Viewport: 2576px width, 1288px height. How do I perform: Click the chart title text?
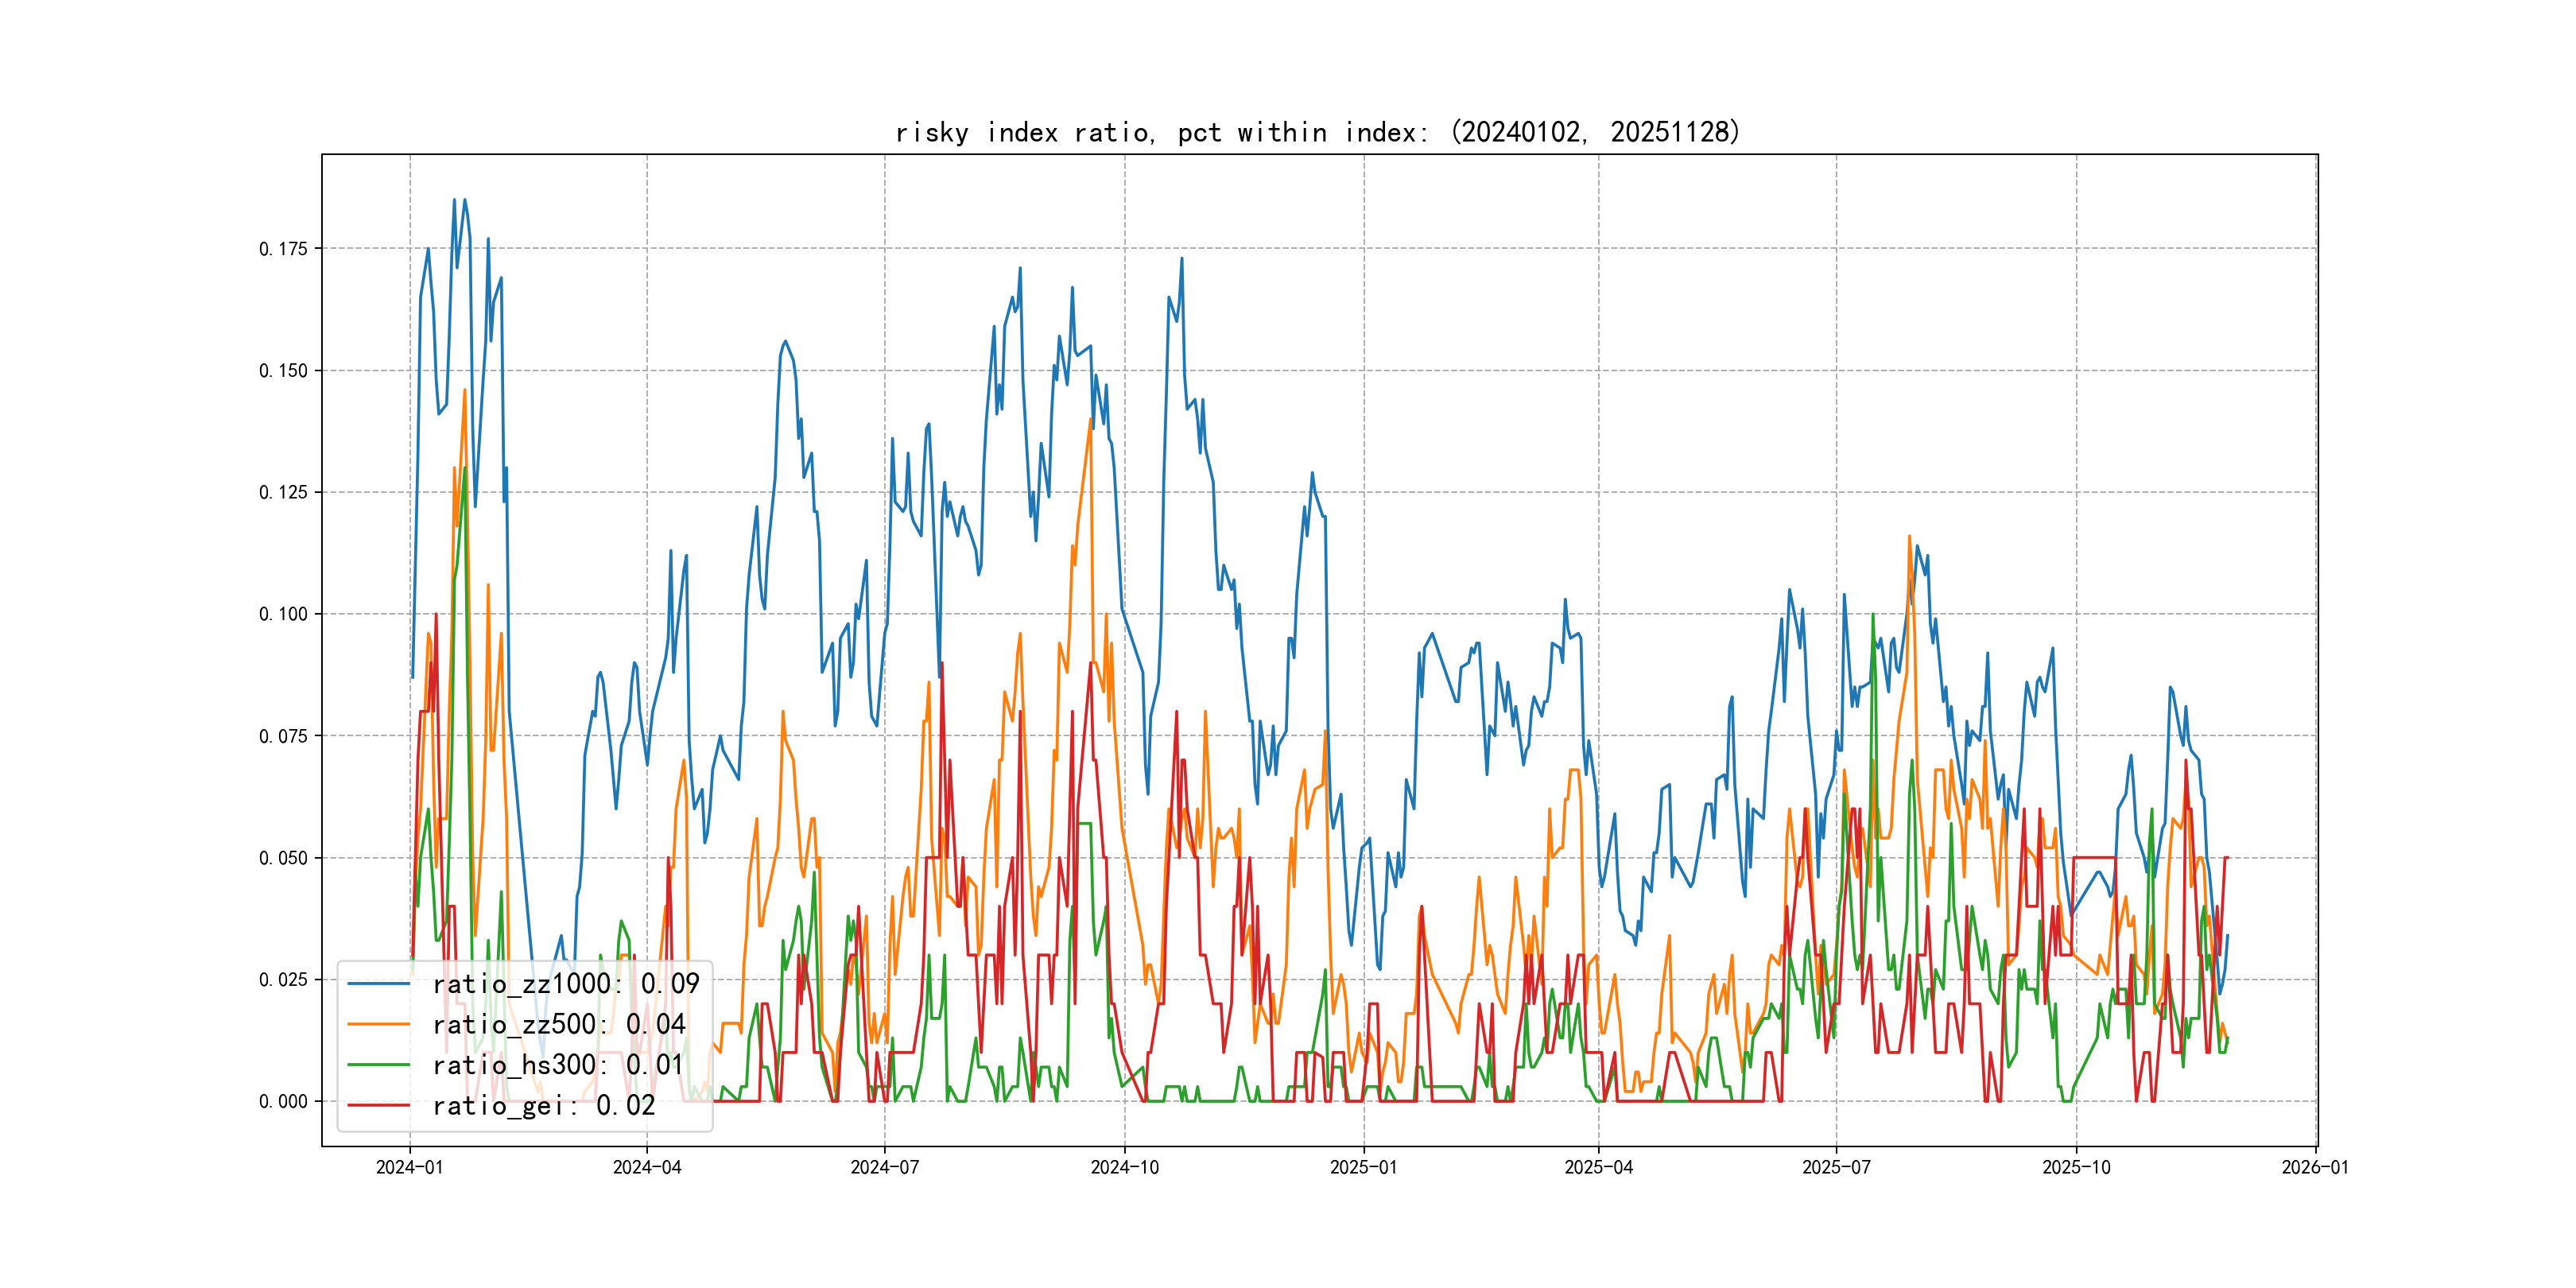(x=1317, y=132)
